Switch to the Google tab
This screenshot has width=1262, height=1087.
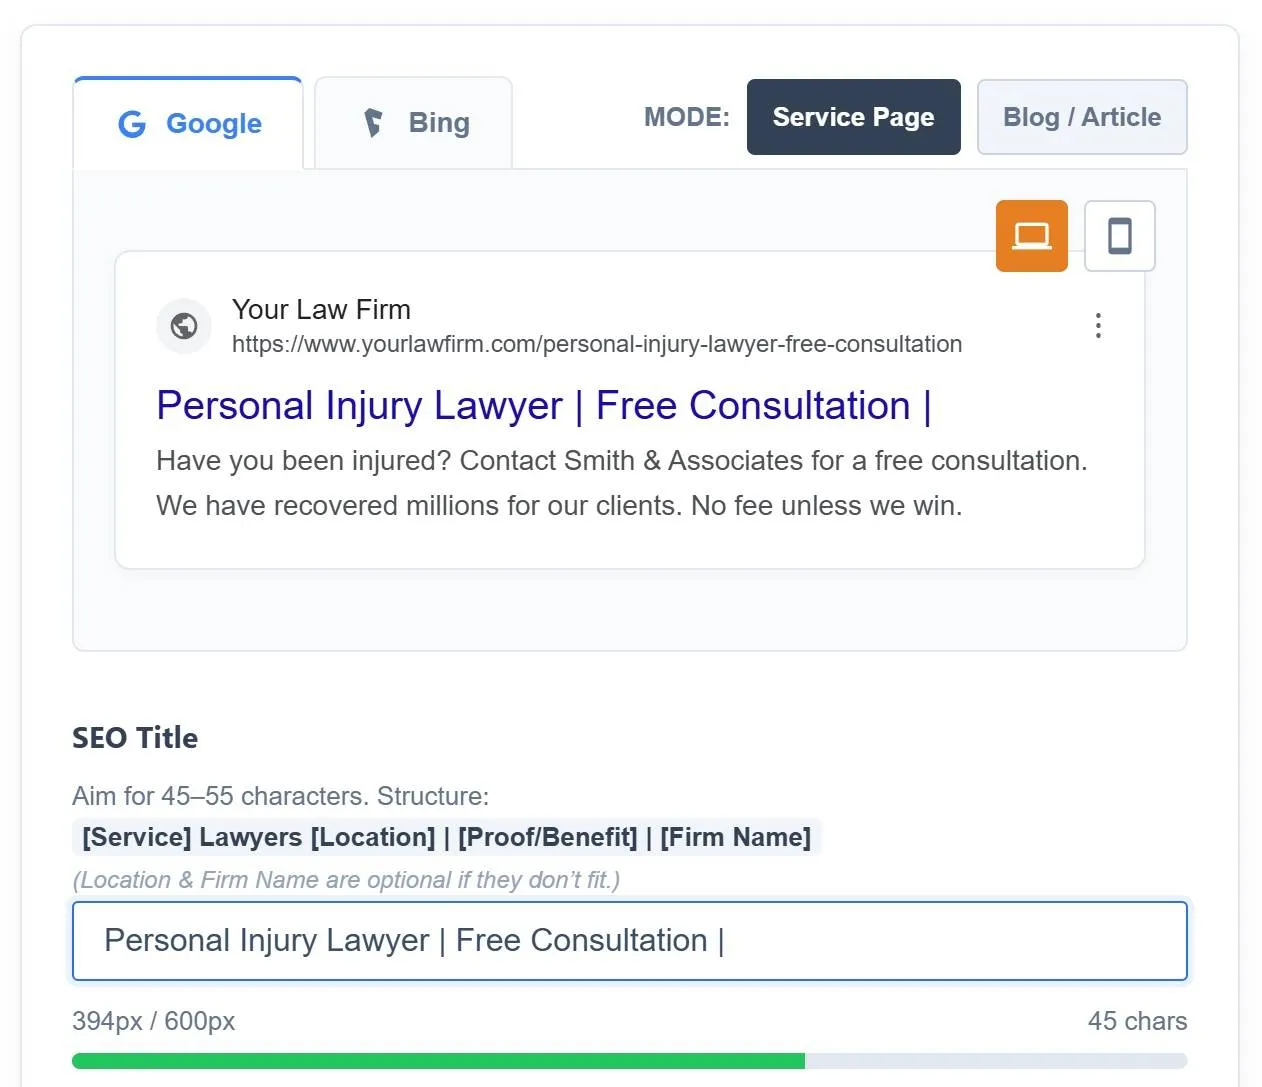click(x=187, y=123)
